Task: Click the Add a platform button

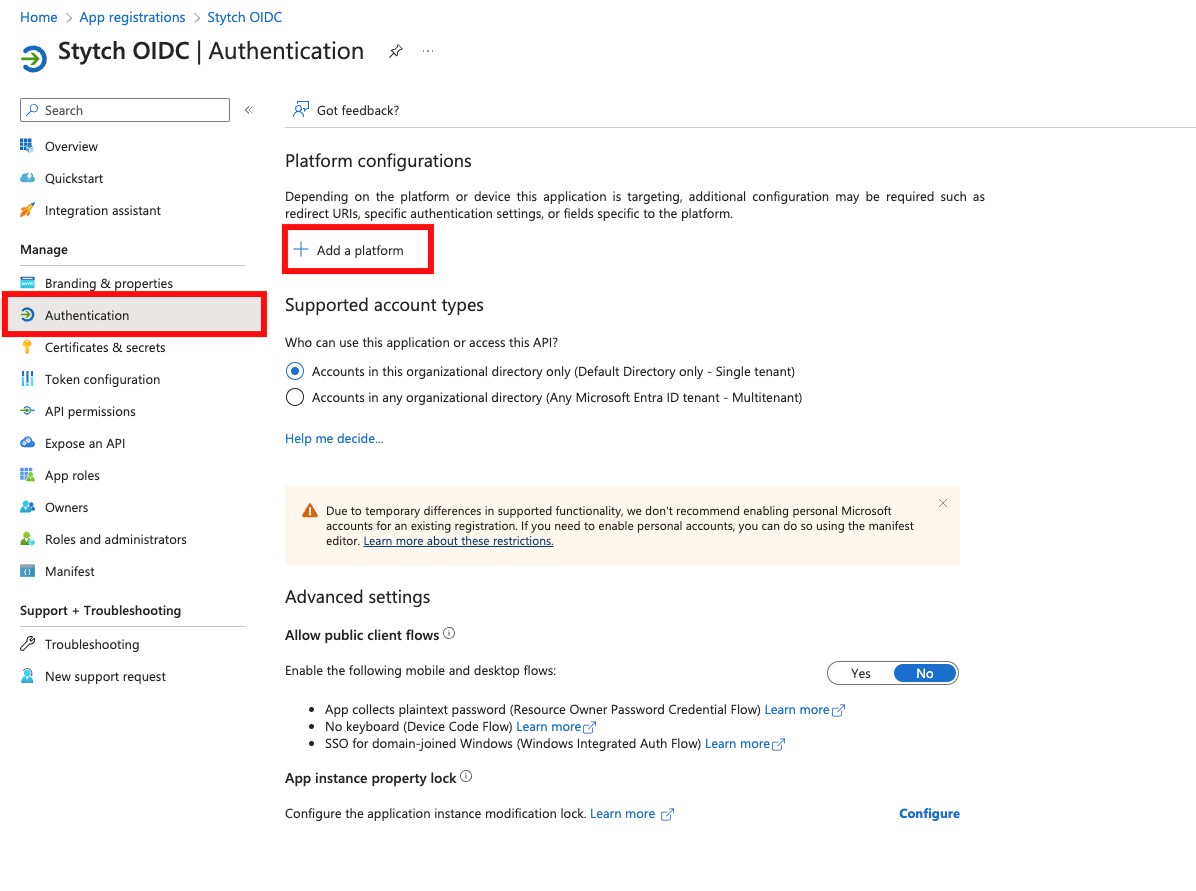Action: (357, 248)
